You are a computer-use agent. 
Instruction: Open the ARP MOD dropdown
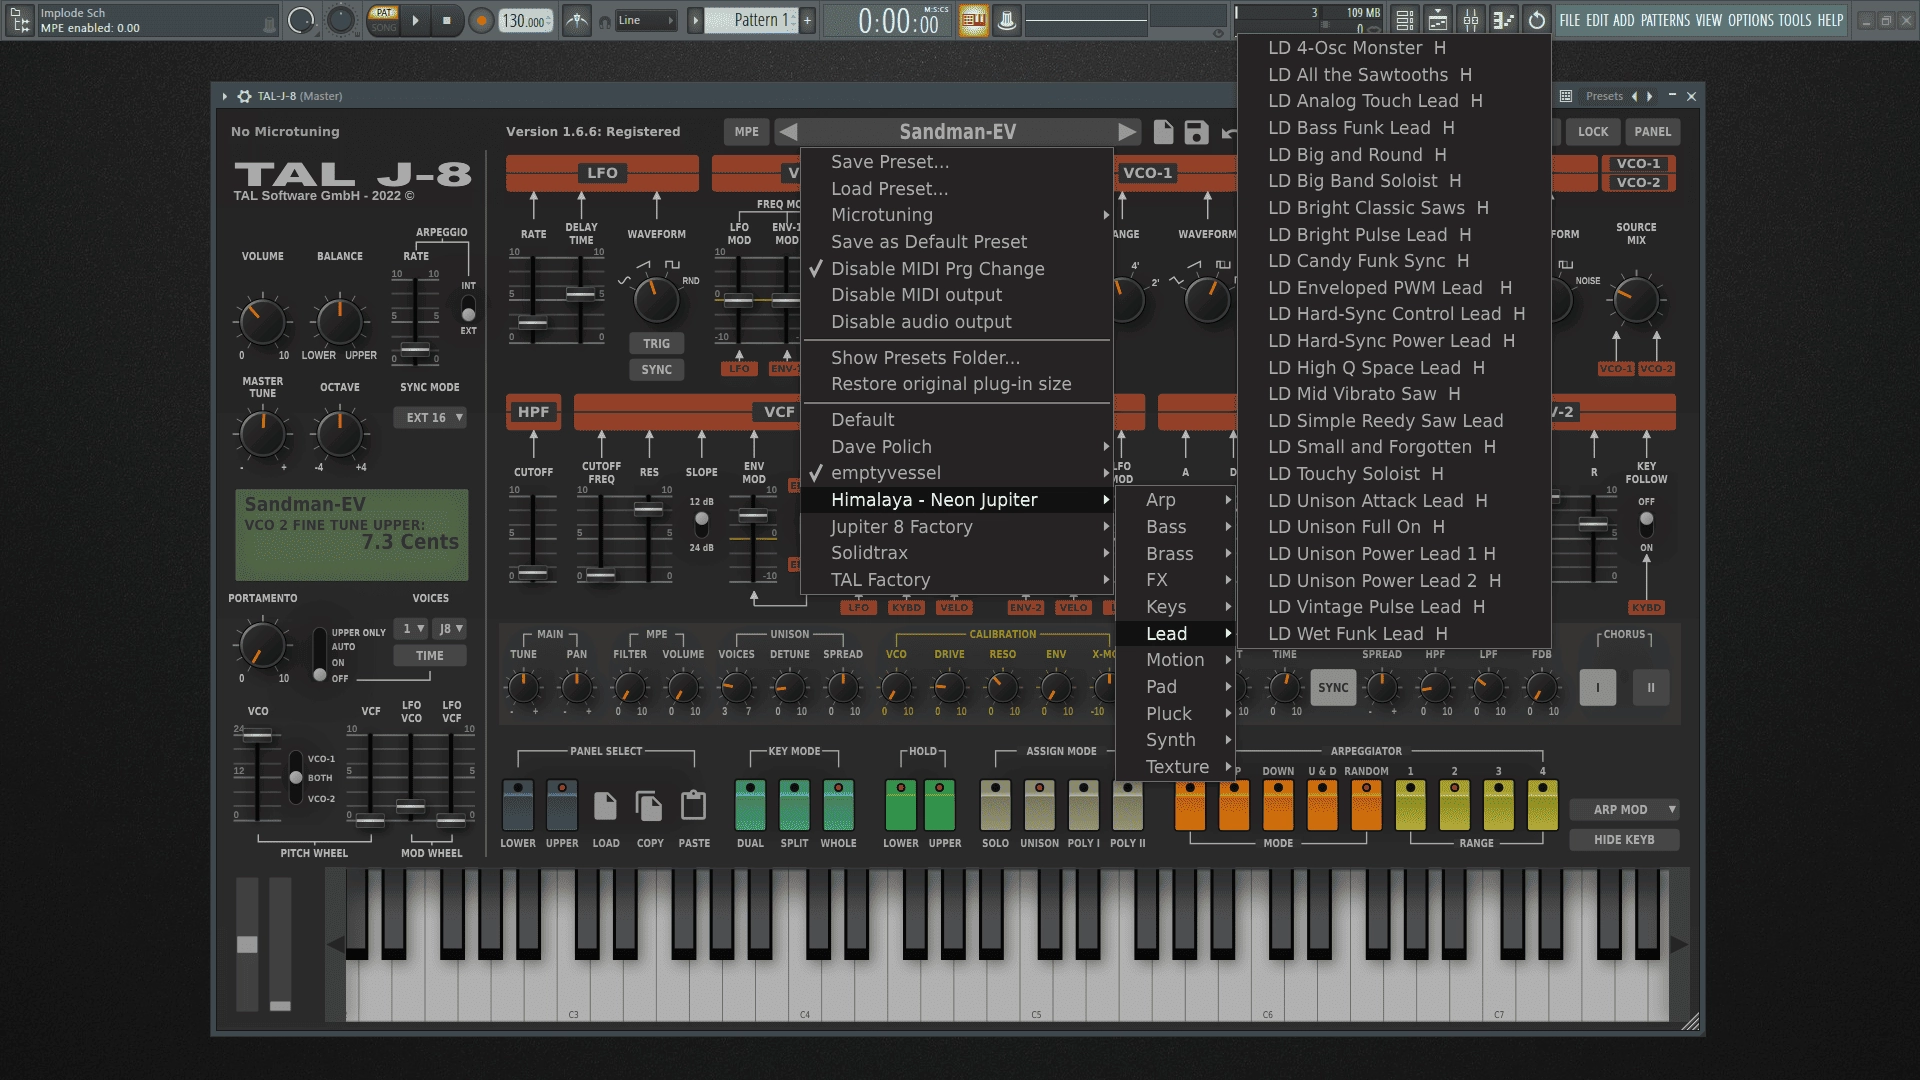pyautogui.click(x=1624, y=810)
